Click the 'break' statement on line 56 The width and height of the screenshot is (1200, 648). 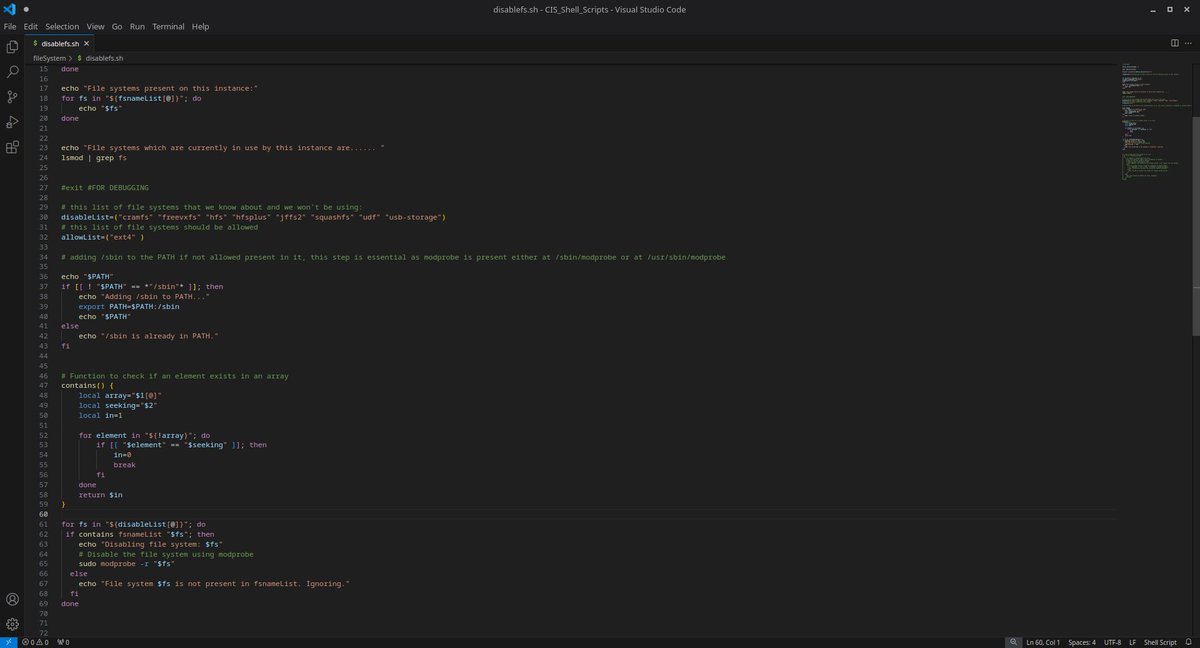pyautogui.click(x=124, y=465)
